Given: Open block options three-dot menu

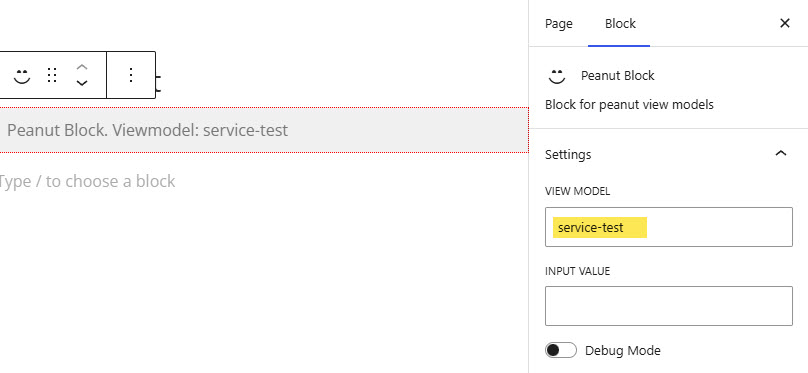Looking at the screenshot, I should [131, 75].
